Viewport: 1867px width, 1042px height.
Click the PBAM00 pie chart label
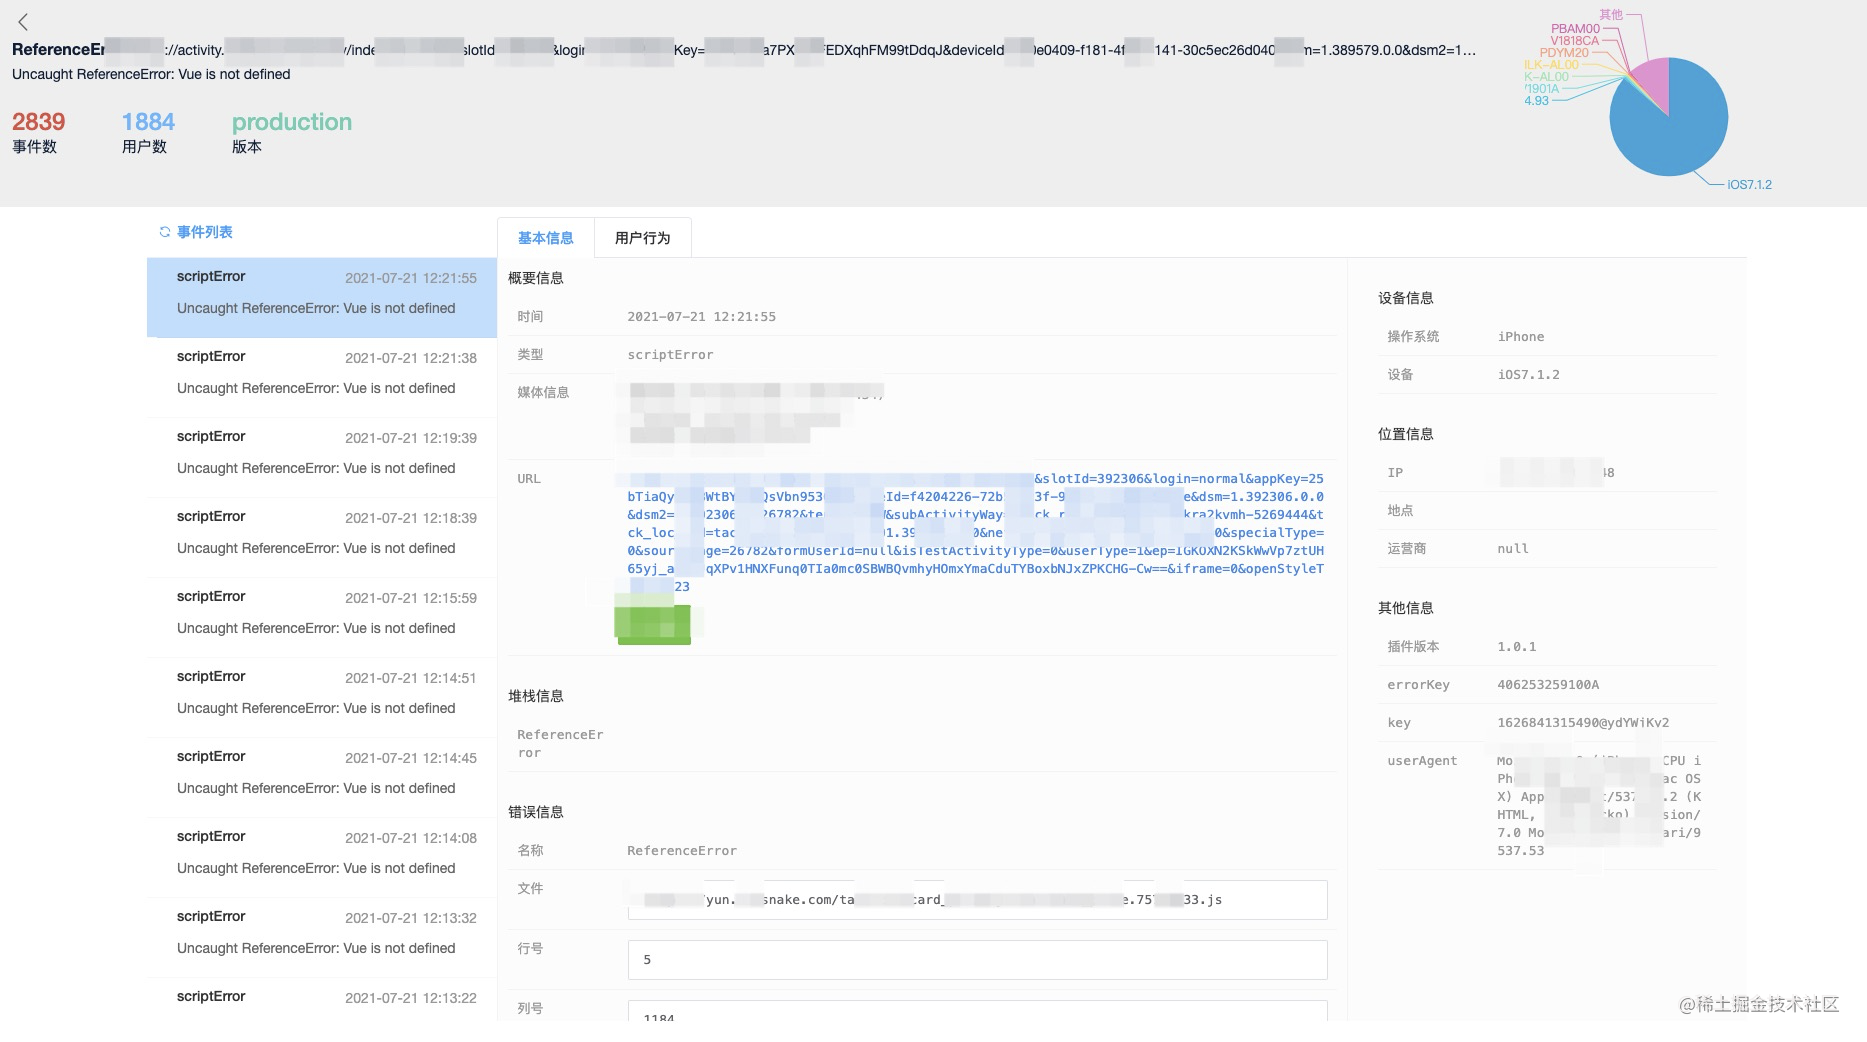point(1575,29)
